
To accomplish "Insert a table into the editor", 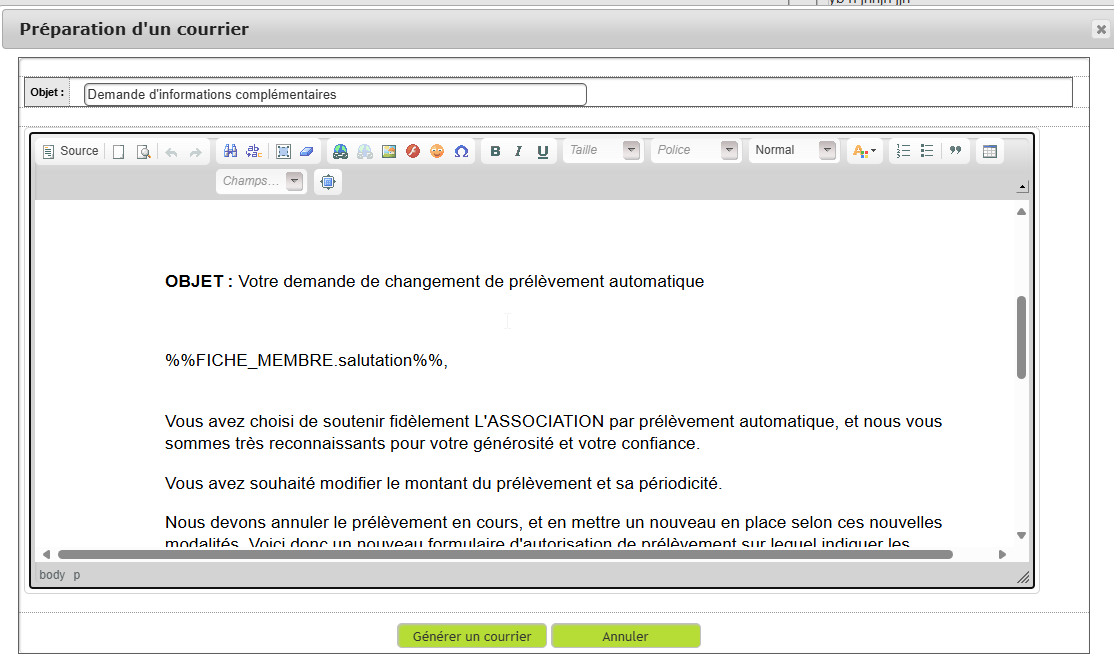I will pyautogui.click(x=990, y=151).
